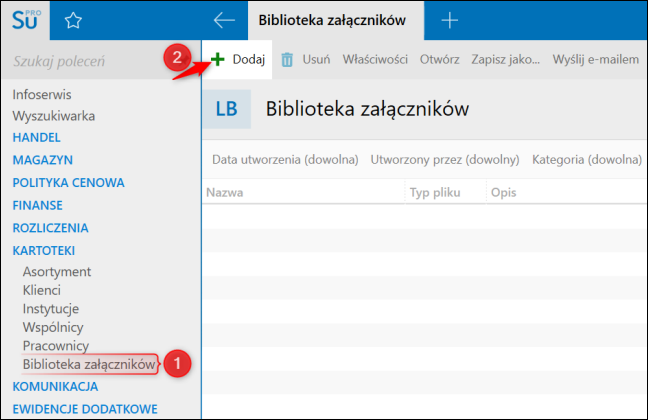
Task: Expand the KOMUNIKACJA section
Action: click(55, 387)
